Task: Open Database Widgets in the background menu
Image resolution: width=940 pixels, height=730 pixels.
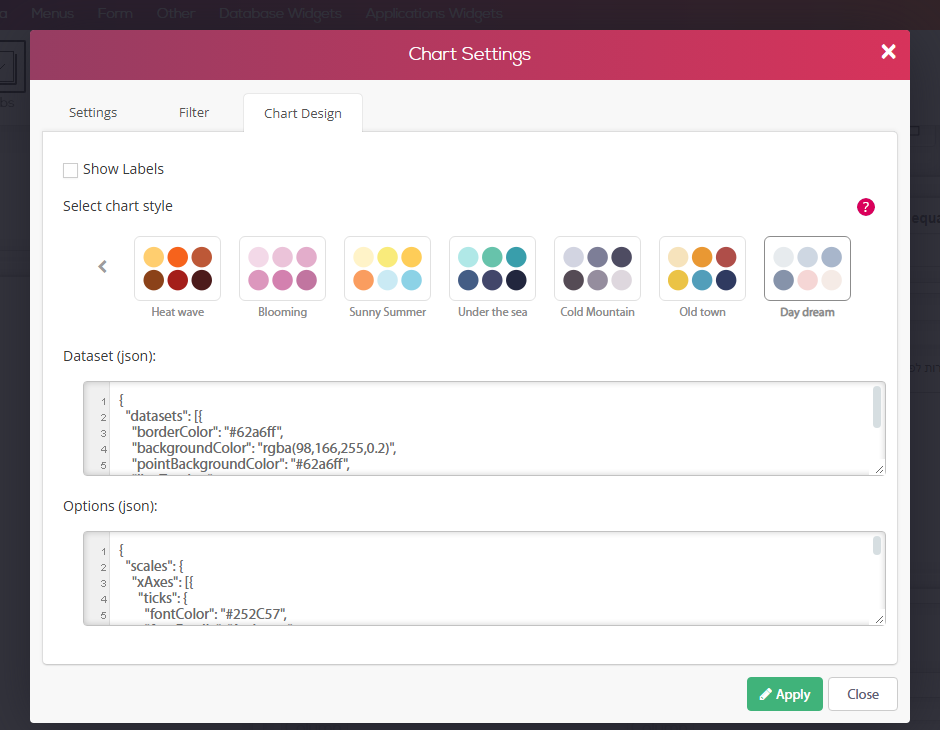Action: (280, 13)
